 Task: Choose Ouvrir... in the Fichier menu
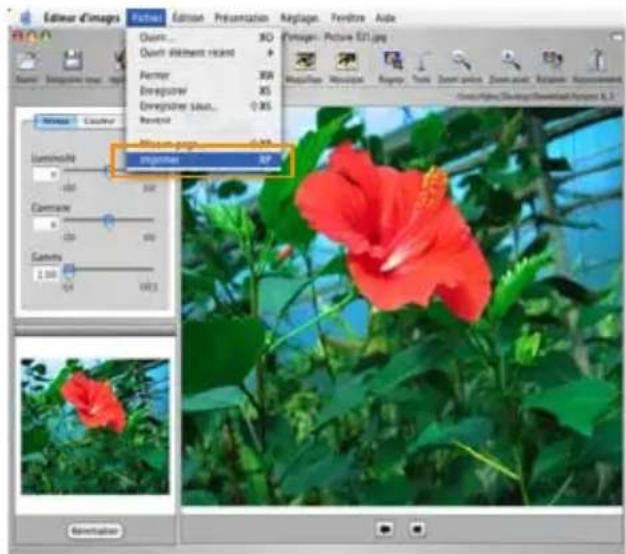click(x=204, y=37)
